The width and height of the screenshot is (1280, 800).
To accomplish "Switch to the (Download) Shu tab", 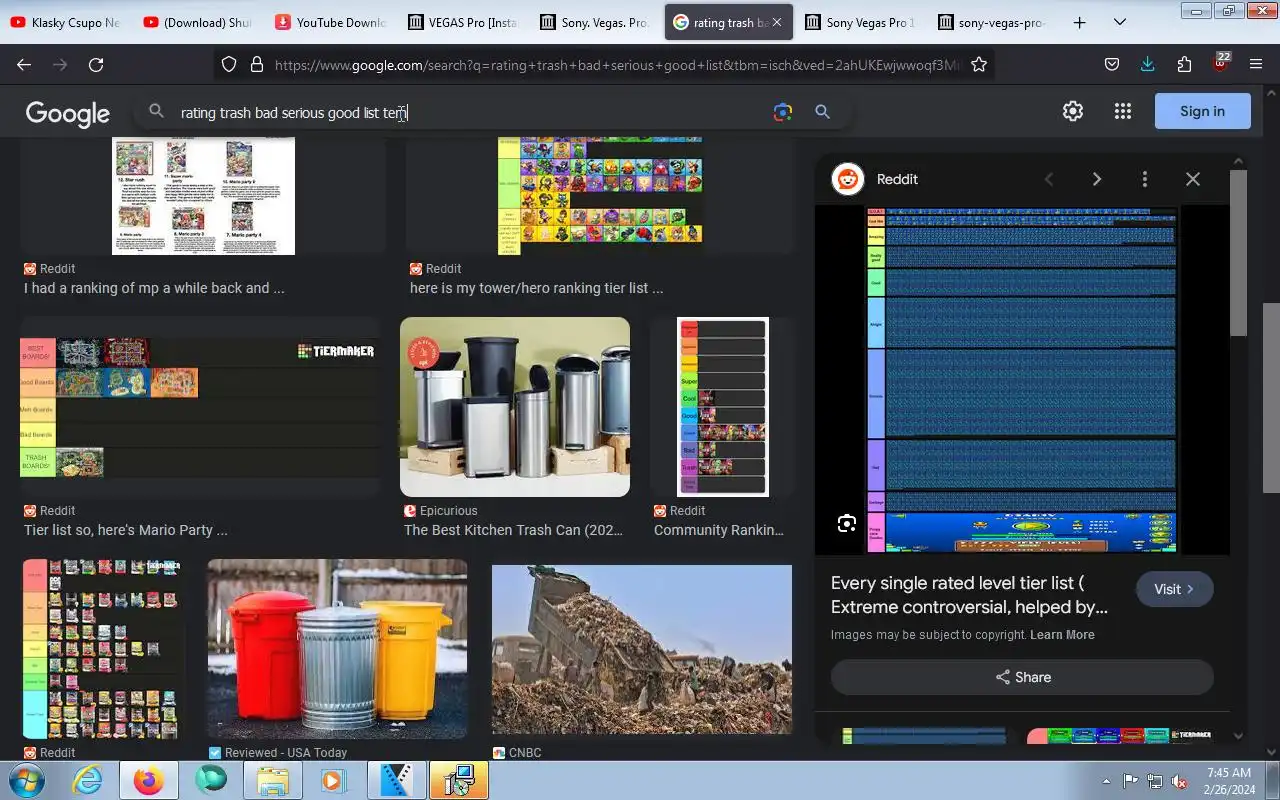I will 198,22.
